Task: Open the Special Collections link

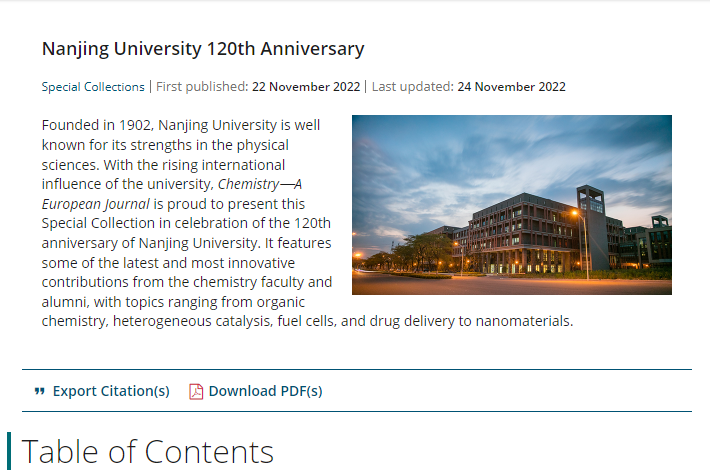Action: 93,87
